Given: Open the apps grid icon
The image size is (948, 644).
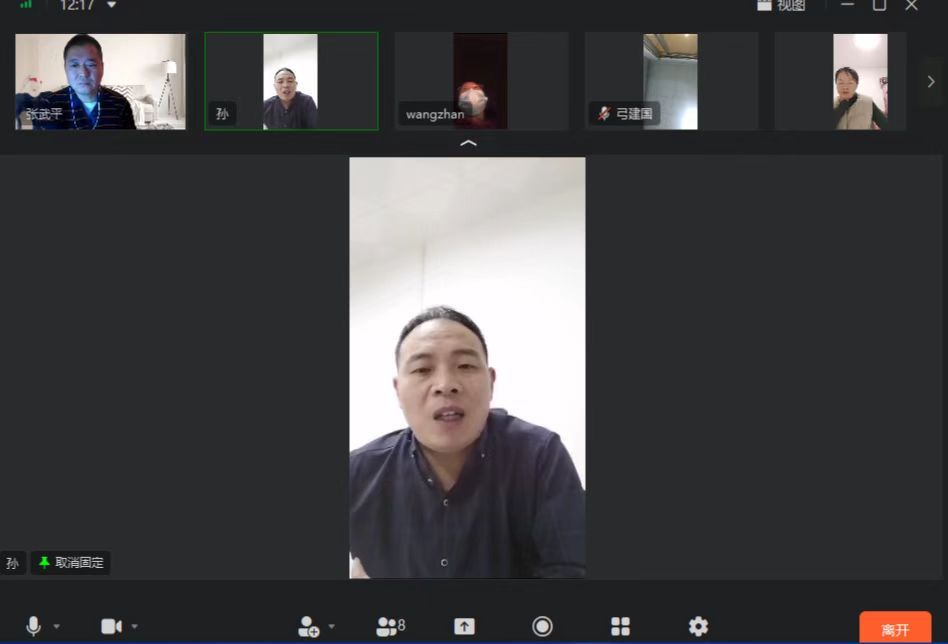Looking at the screenshot, I should [620, 626].
